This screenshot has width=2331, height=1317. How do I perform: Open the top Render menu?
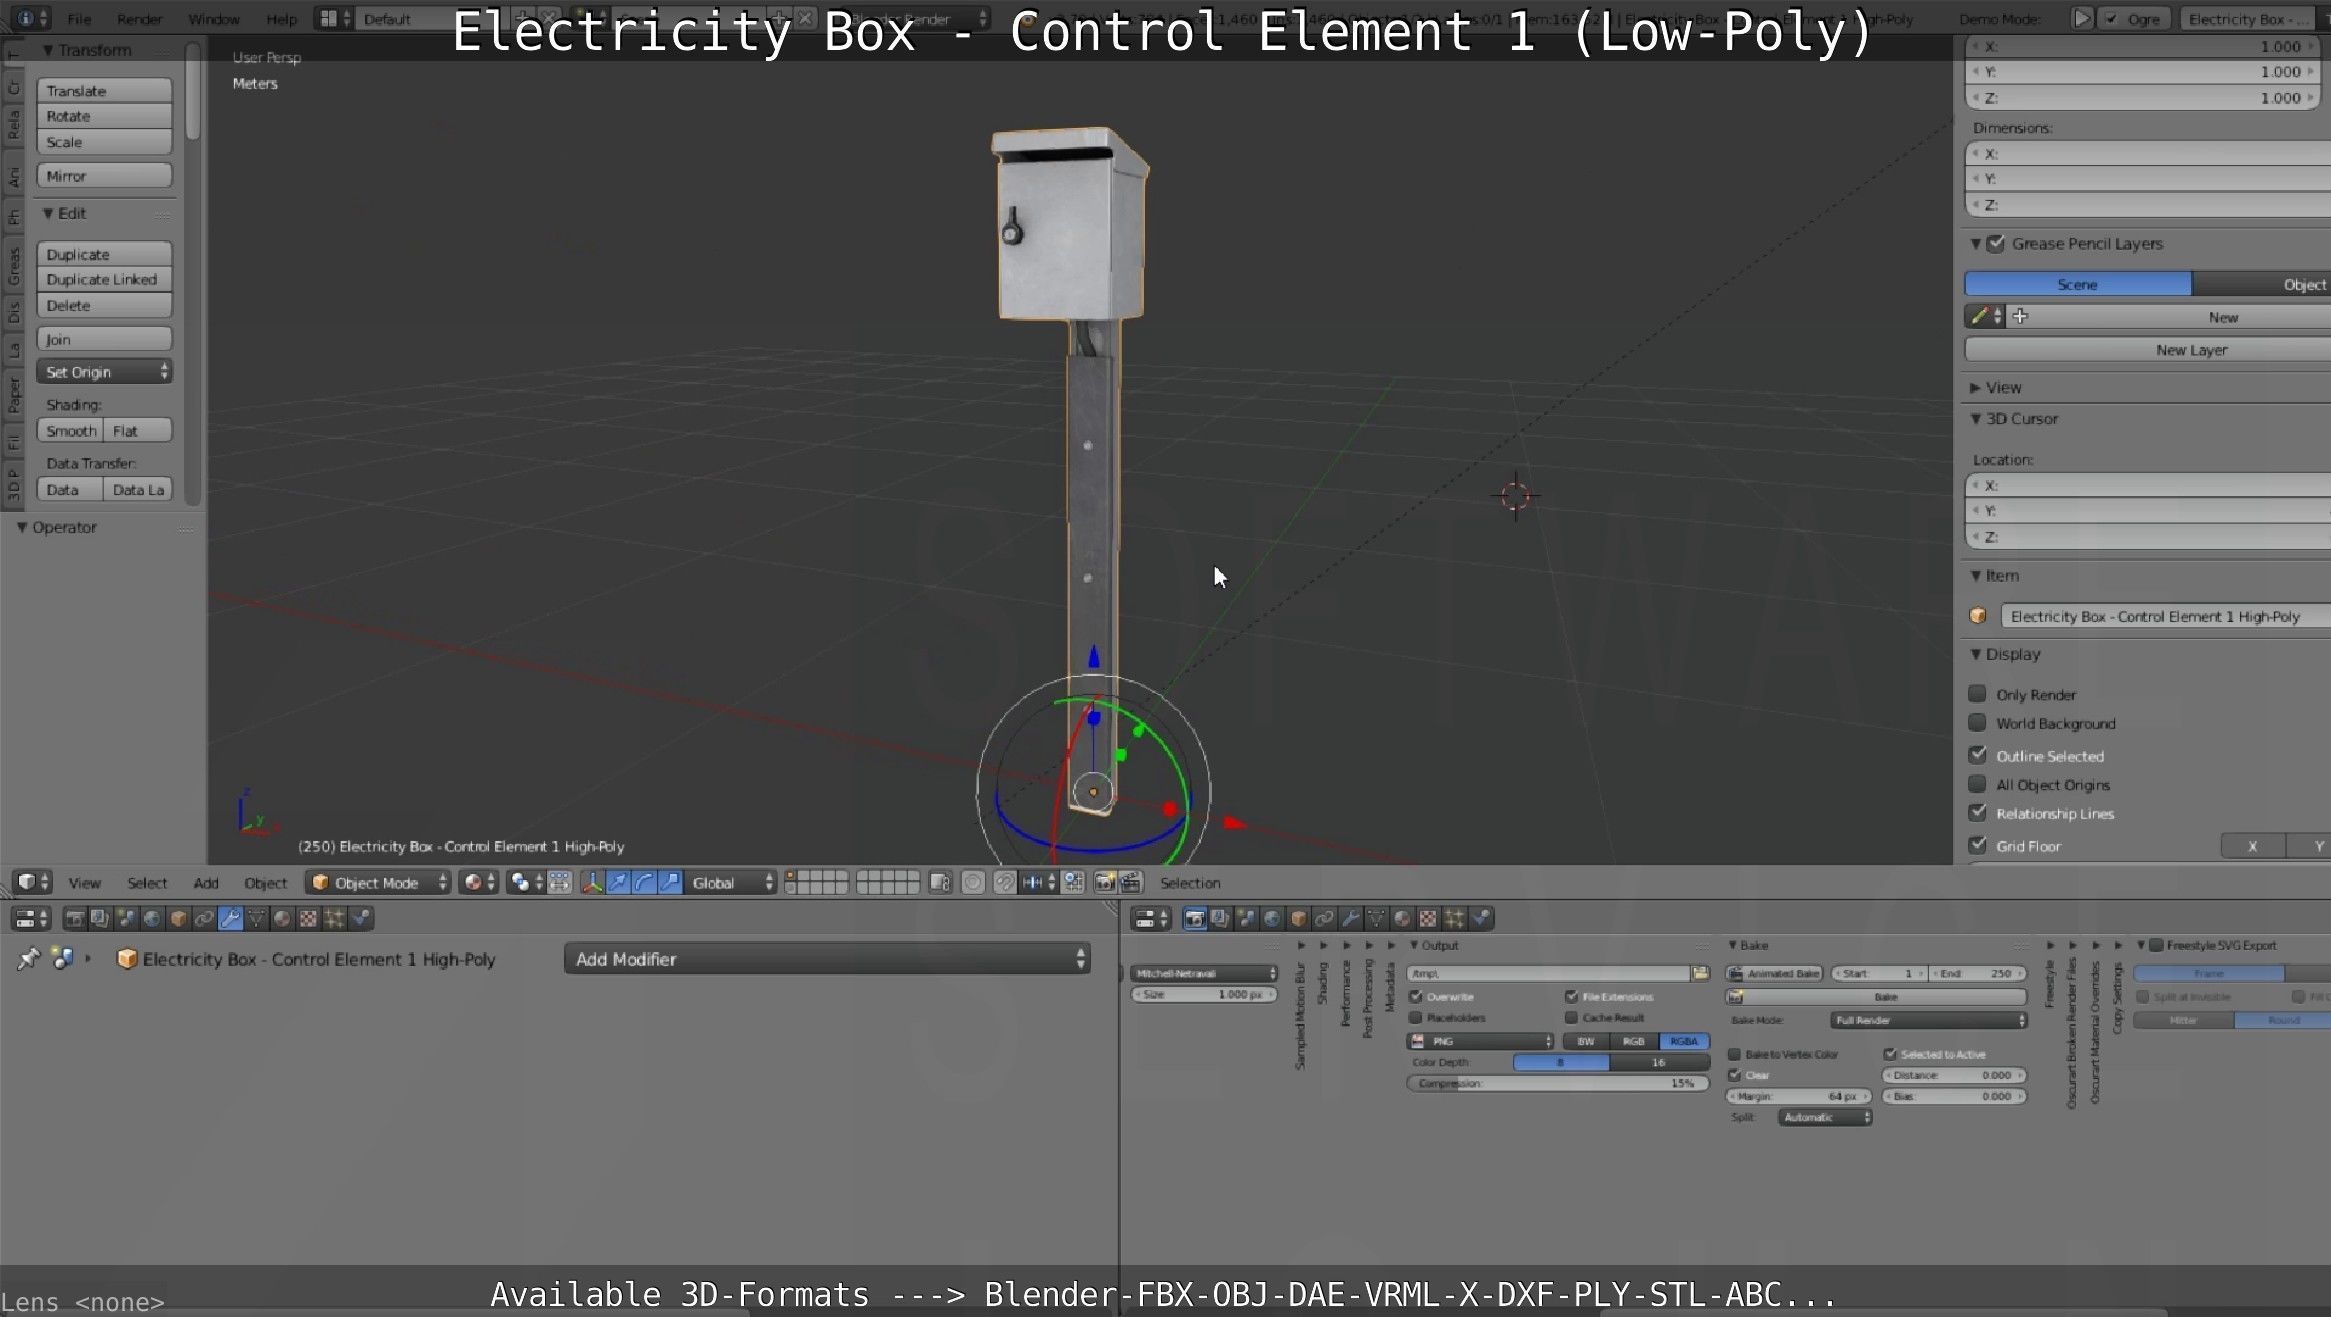click(139, 19)
